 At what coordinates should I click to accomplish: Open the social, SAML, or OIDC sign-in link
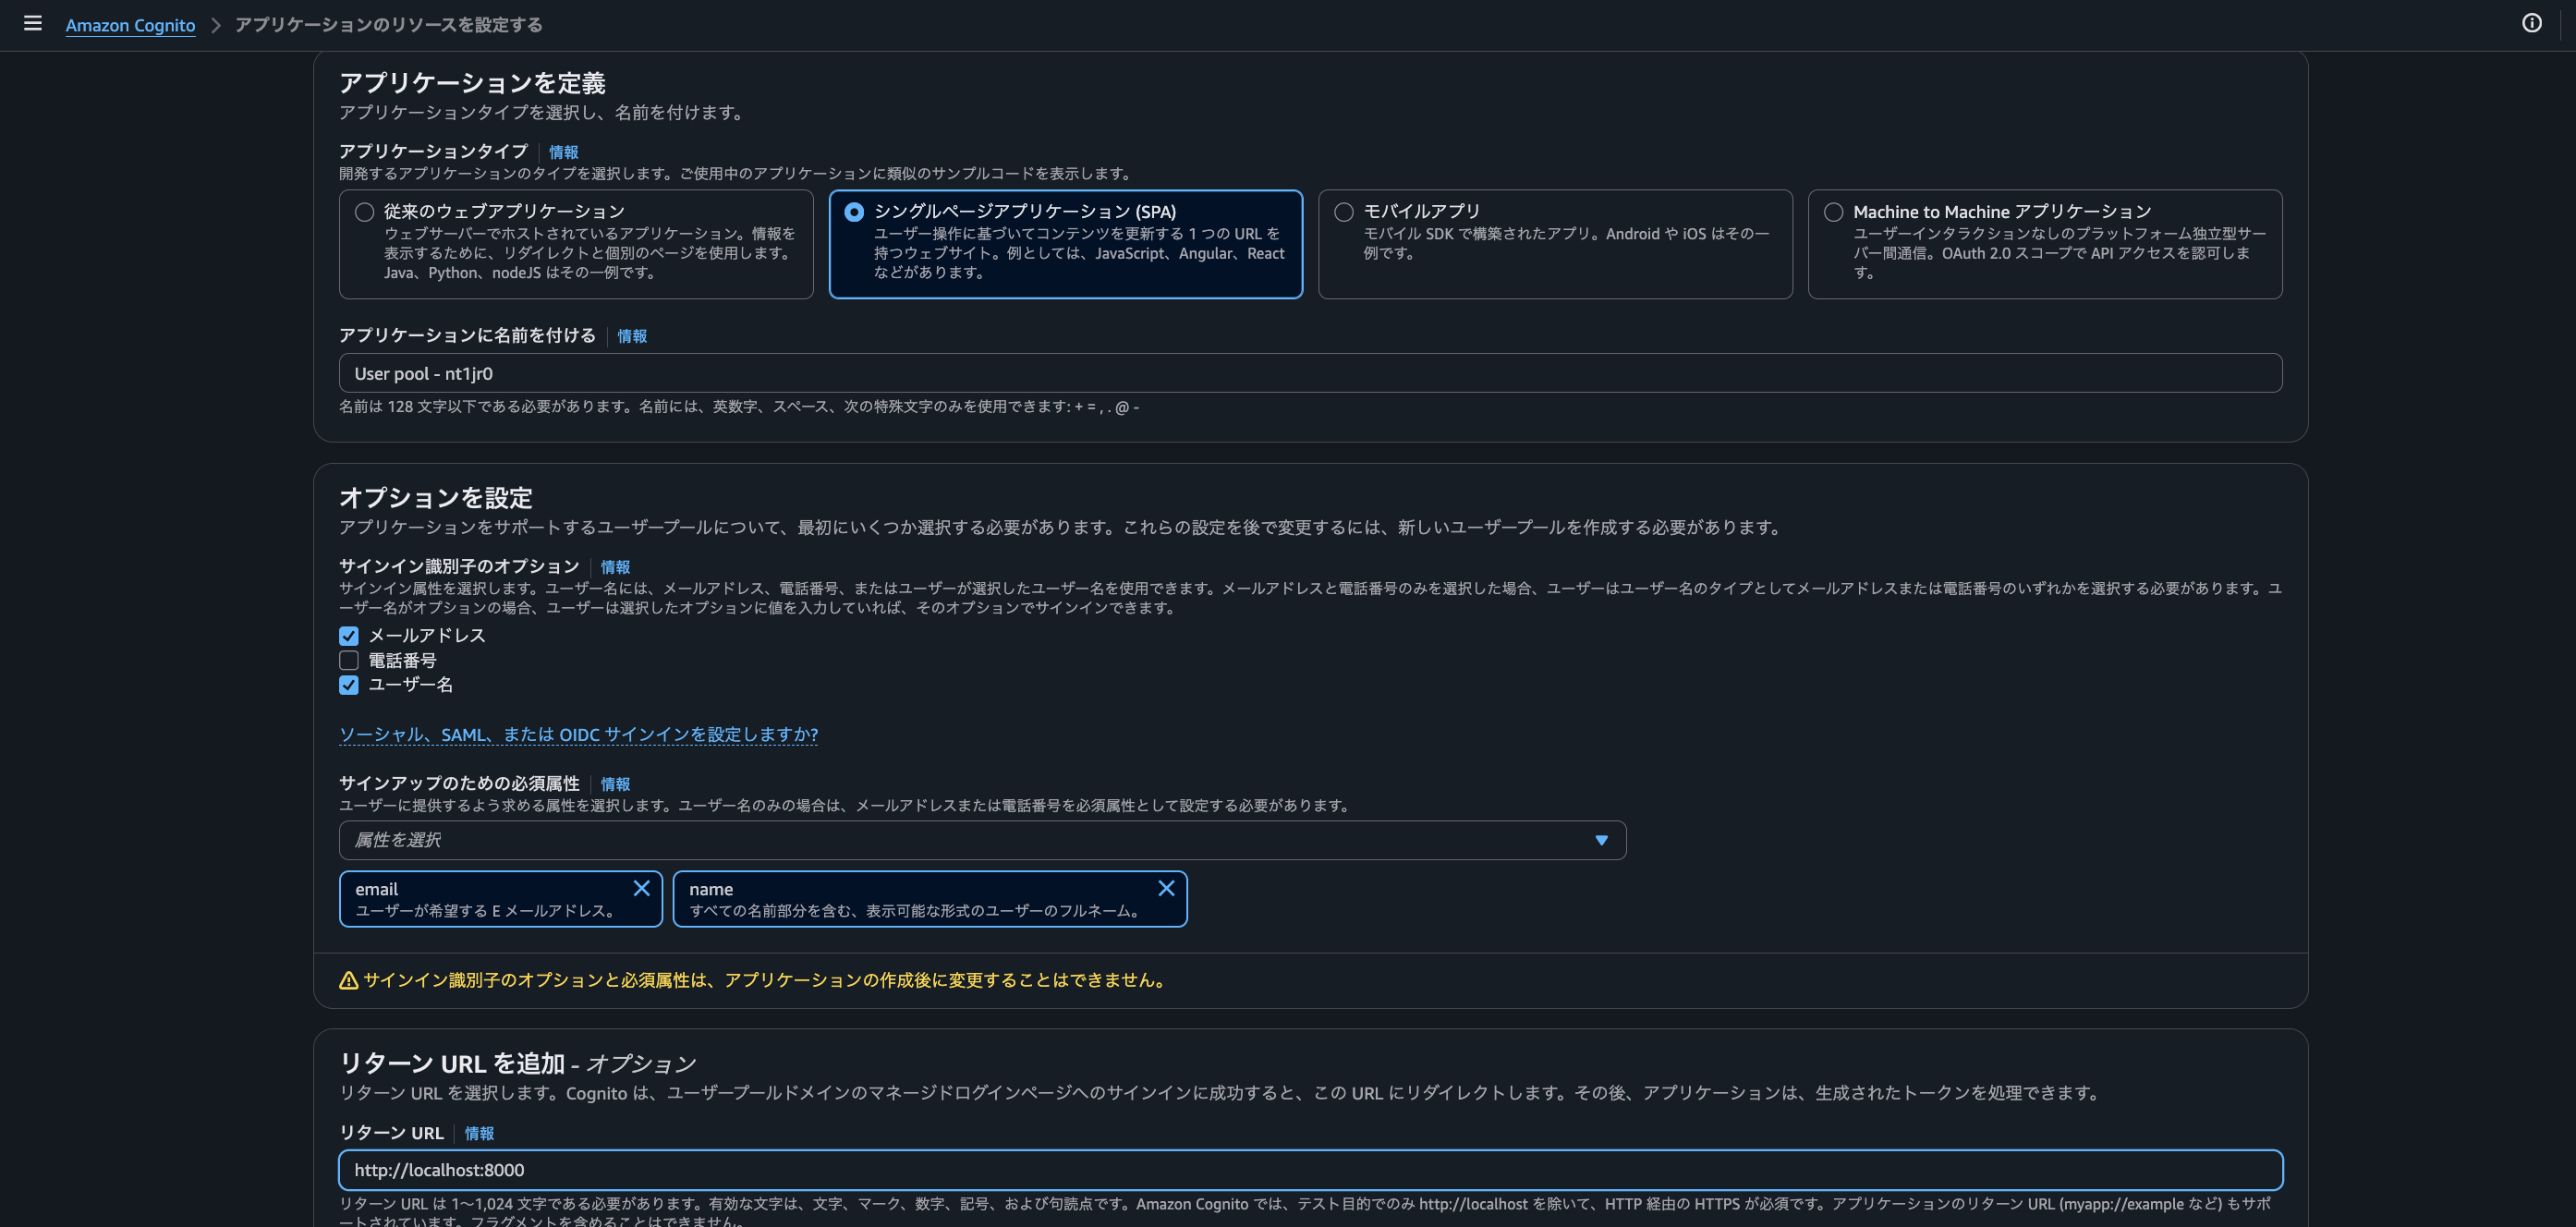tap(578, 735)
